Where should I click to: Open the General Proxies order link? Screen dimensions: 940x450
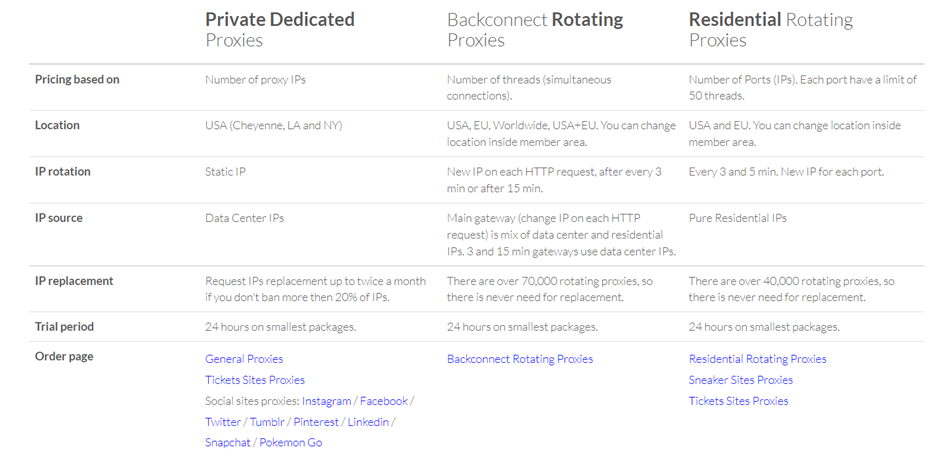(244, 359)
